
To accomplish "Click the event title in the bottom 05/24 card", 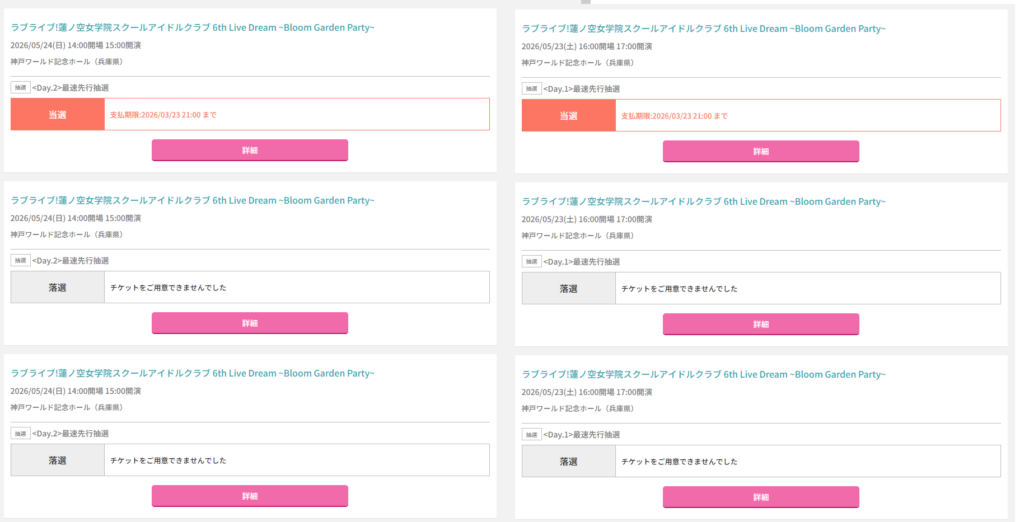I will 192,373.
